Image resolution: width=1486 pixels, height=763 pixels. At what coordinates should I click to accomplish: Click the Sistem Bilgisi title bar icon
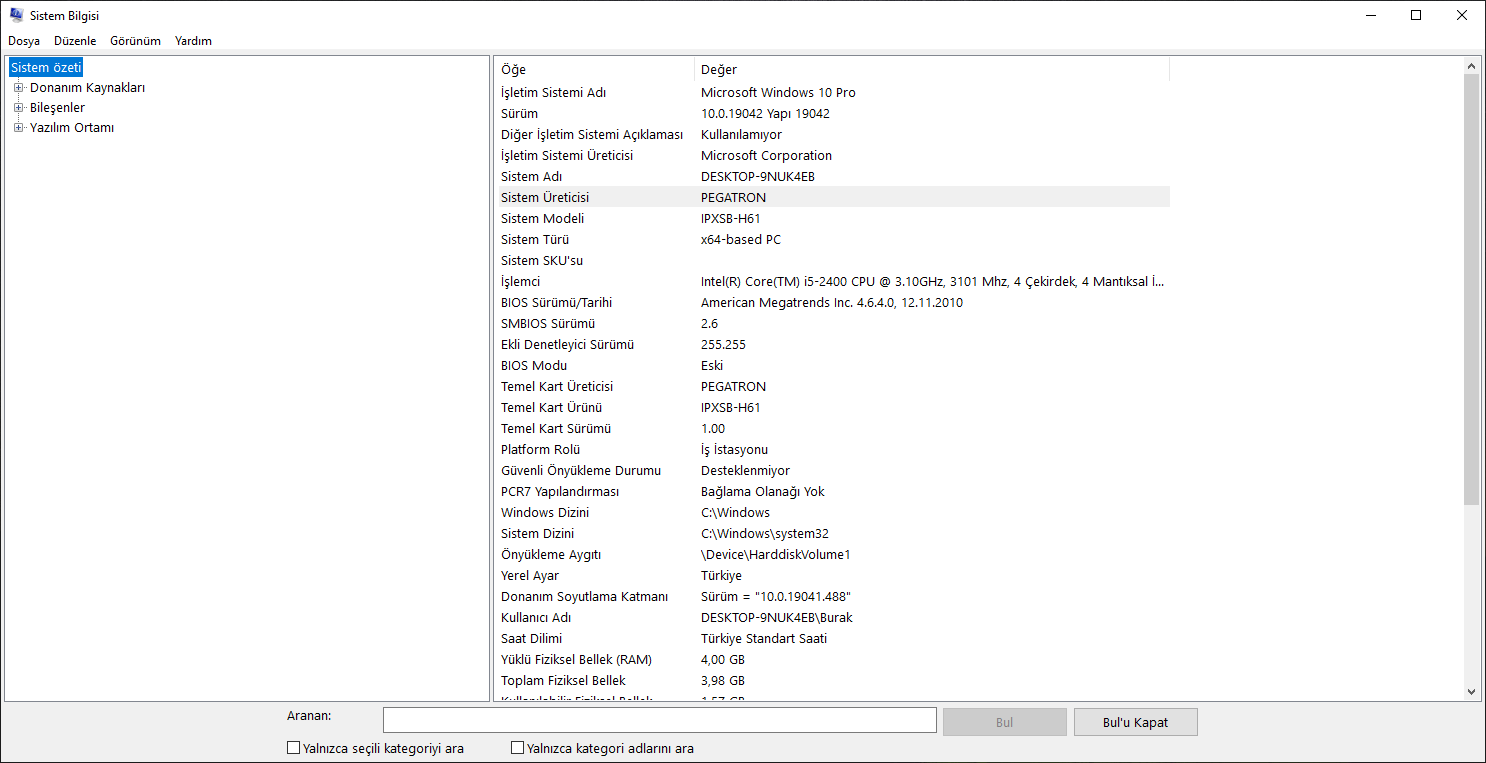click(16, 15)
